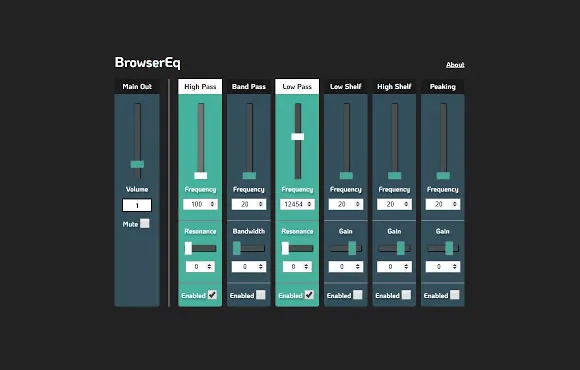Disable the High Pass Enabled checkbox
580x370 pixels.
click(212, 295)
